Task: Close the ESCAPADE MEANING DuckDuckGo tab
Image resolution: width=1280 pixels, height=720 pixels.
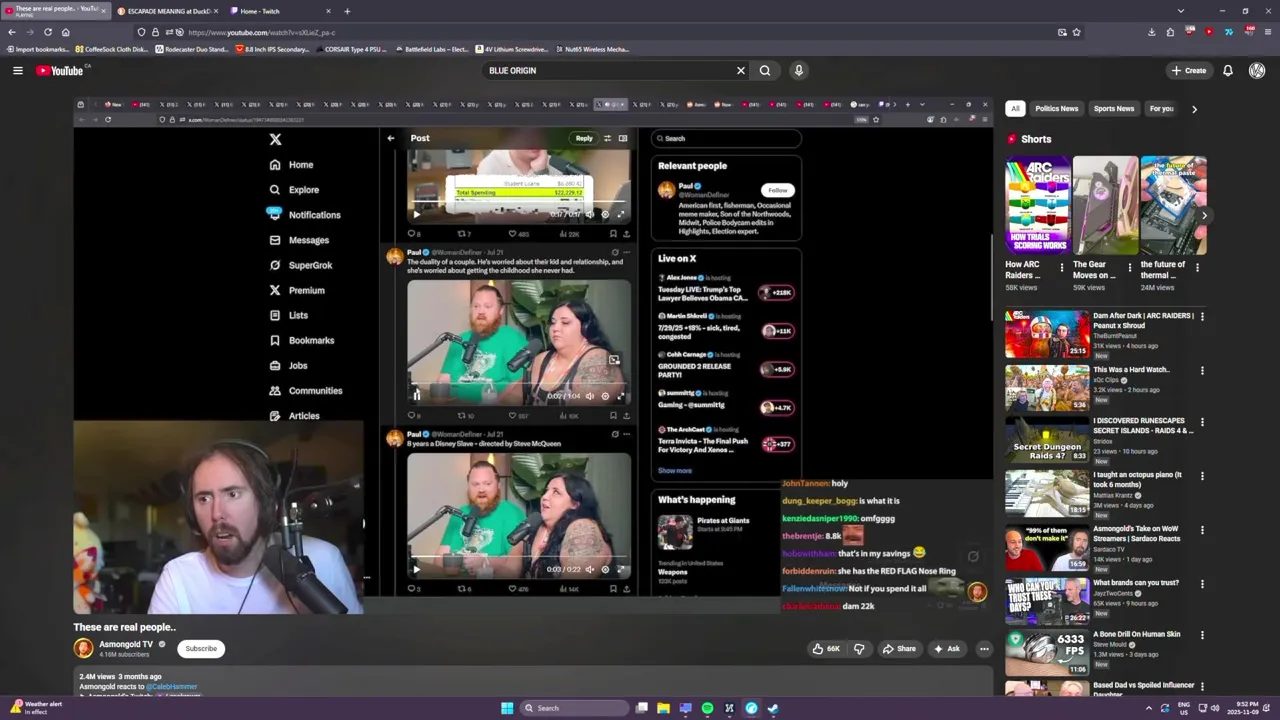Action: (215, 11)
